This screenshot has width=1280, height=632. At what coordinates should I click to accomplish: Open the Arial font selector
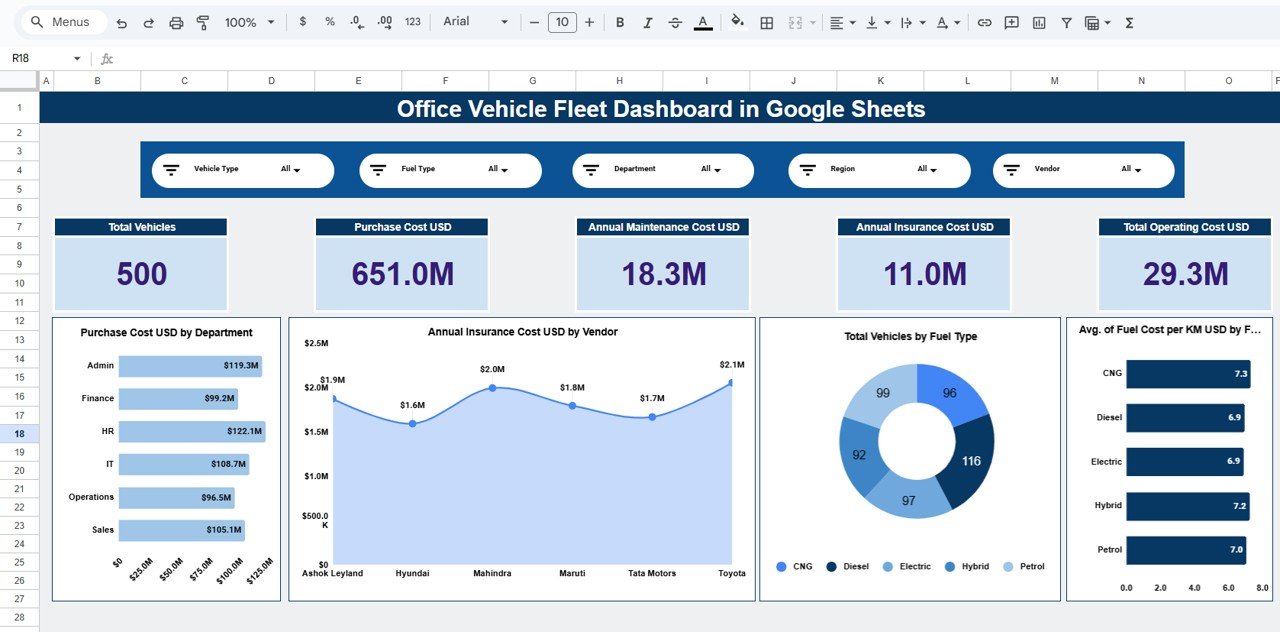click(x=470, y=21)
